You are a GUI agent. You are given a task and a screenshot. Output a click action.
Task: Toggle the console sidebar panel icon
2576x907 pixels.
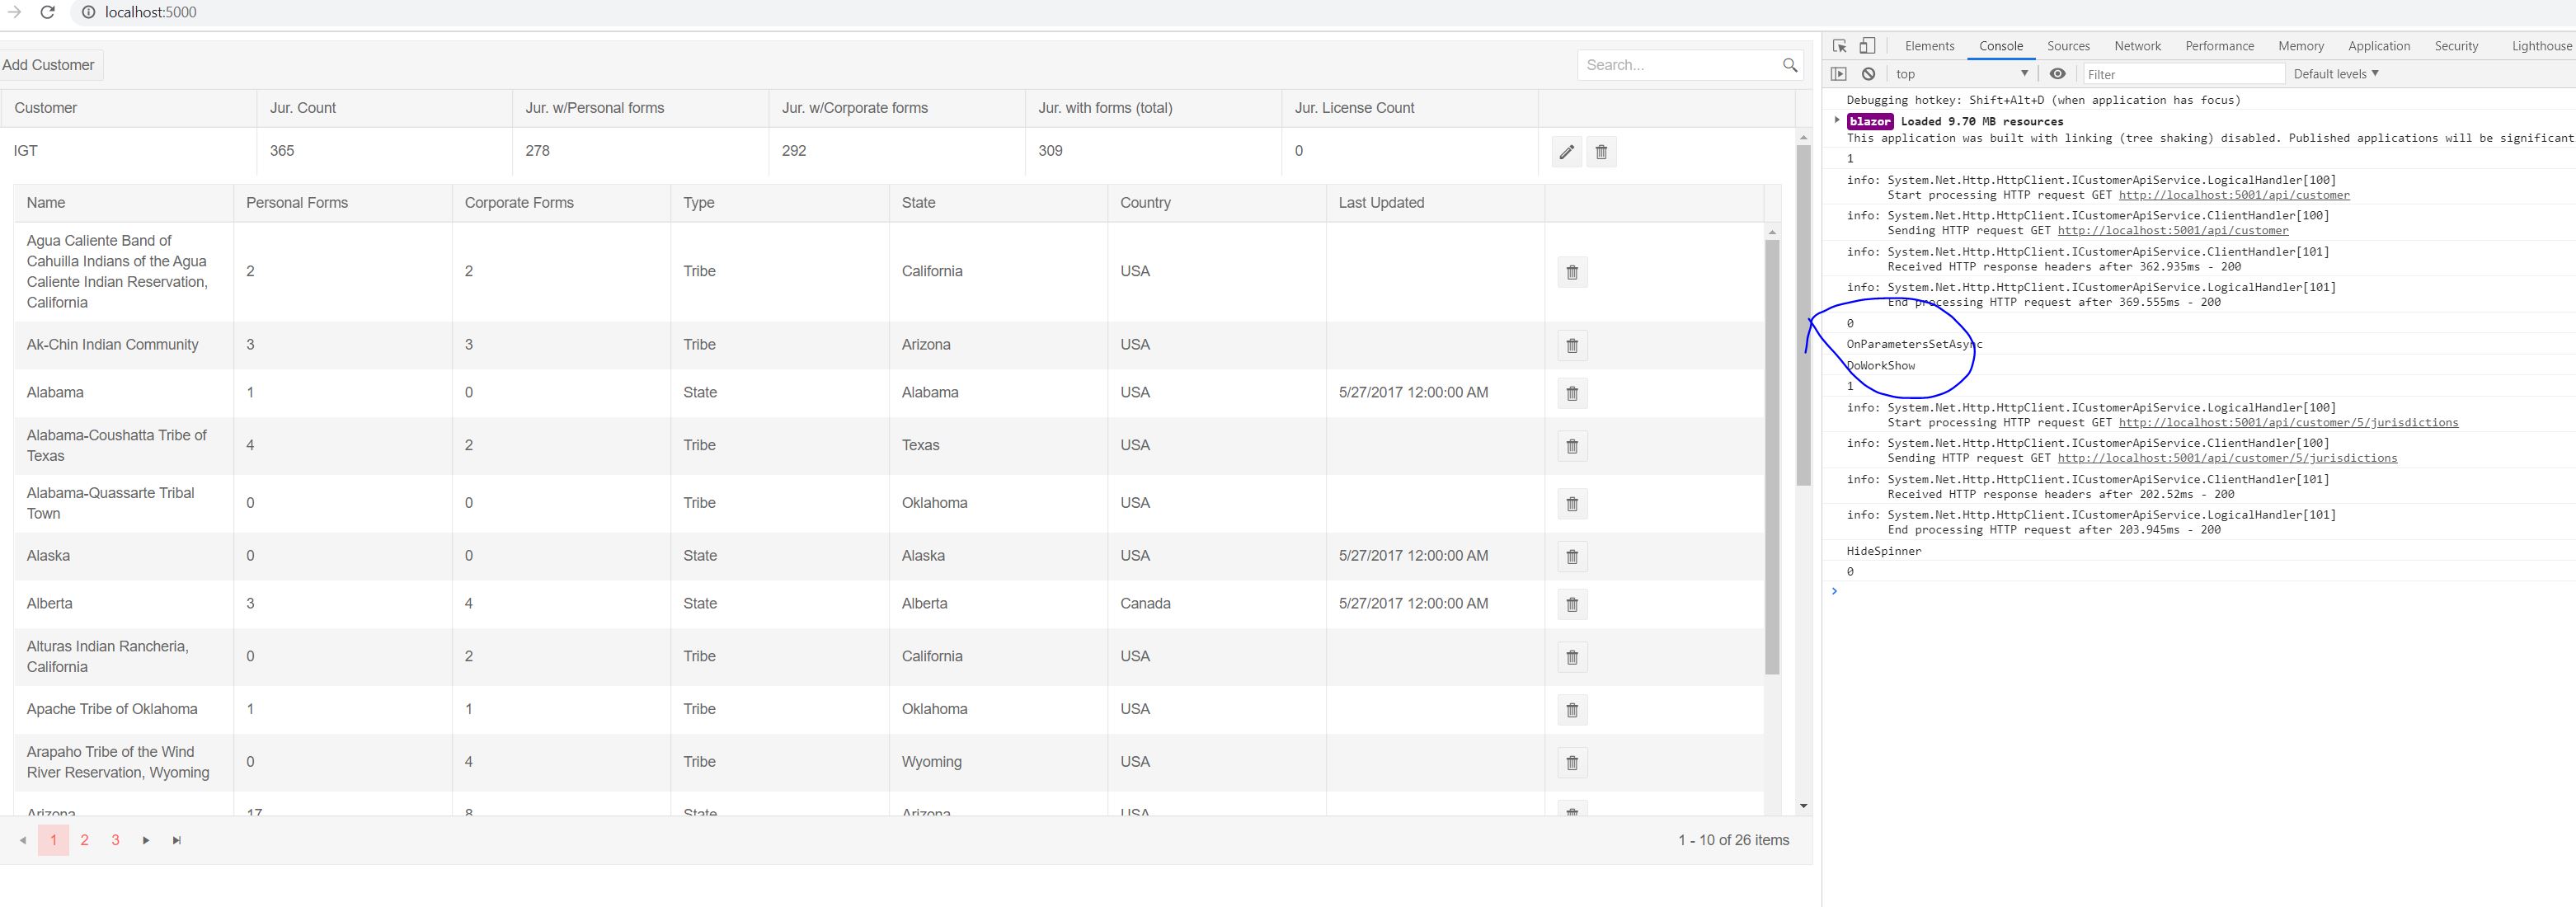point(1838,74)
